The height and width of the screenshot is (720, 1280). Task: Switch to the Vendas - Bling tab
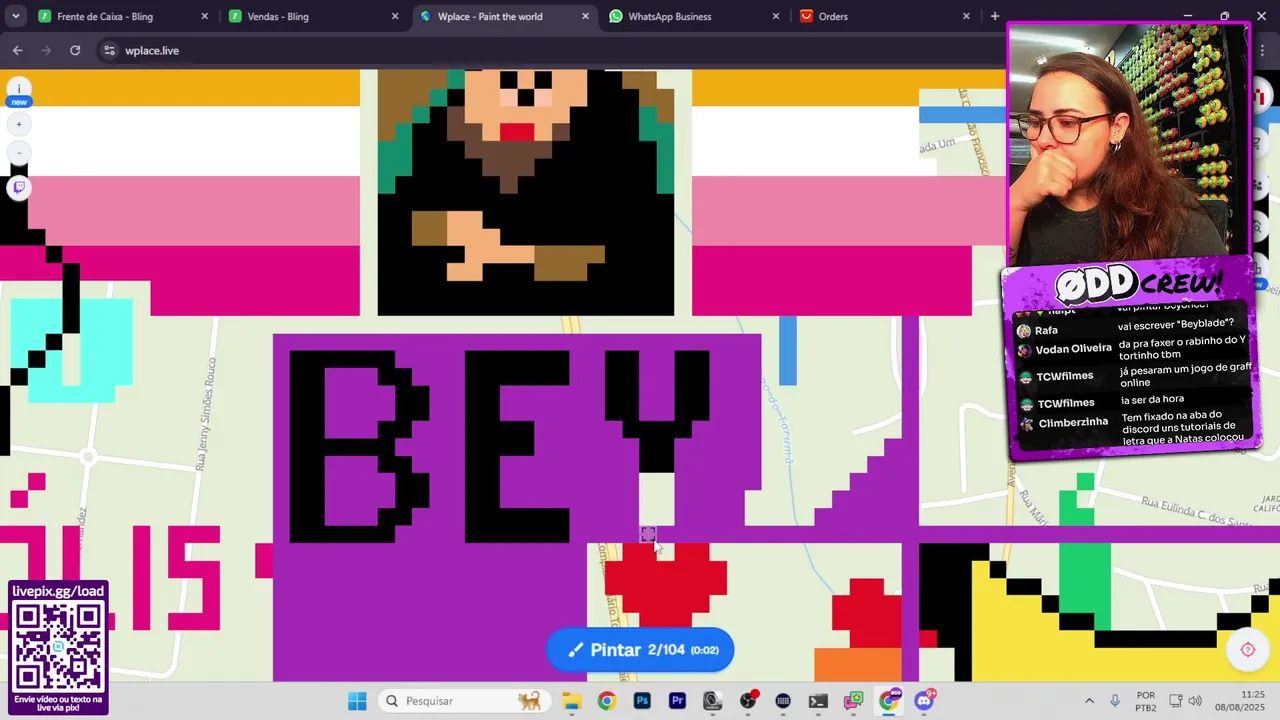pos(313,16)
